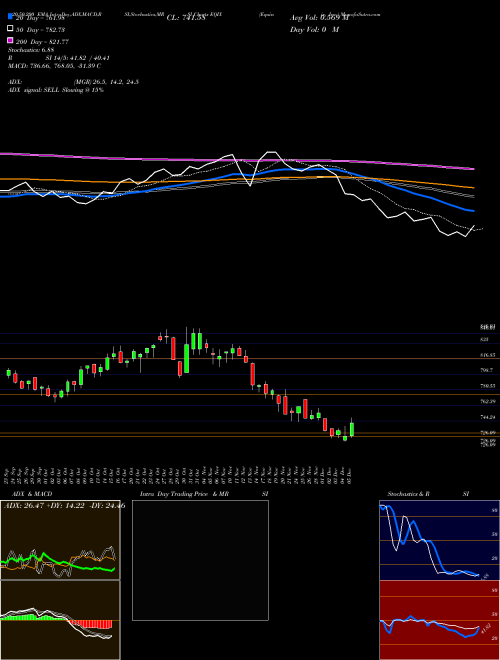Open the red RSI chart panel
Image resolution: width=500 pixels, height=660 pixels.
coord(439,620)
